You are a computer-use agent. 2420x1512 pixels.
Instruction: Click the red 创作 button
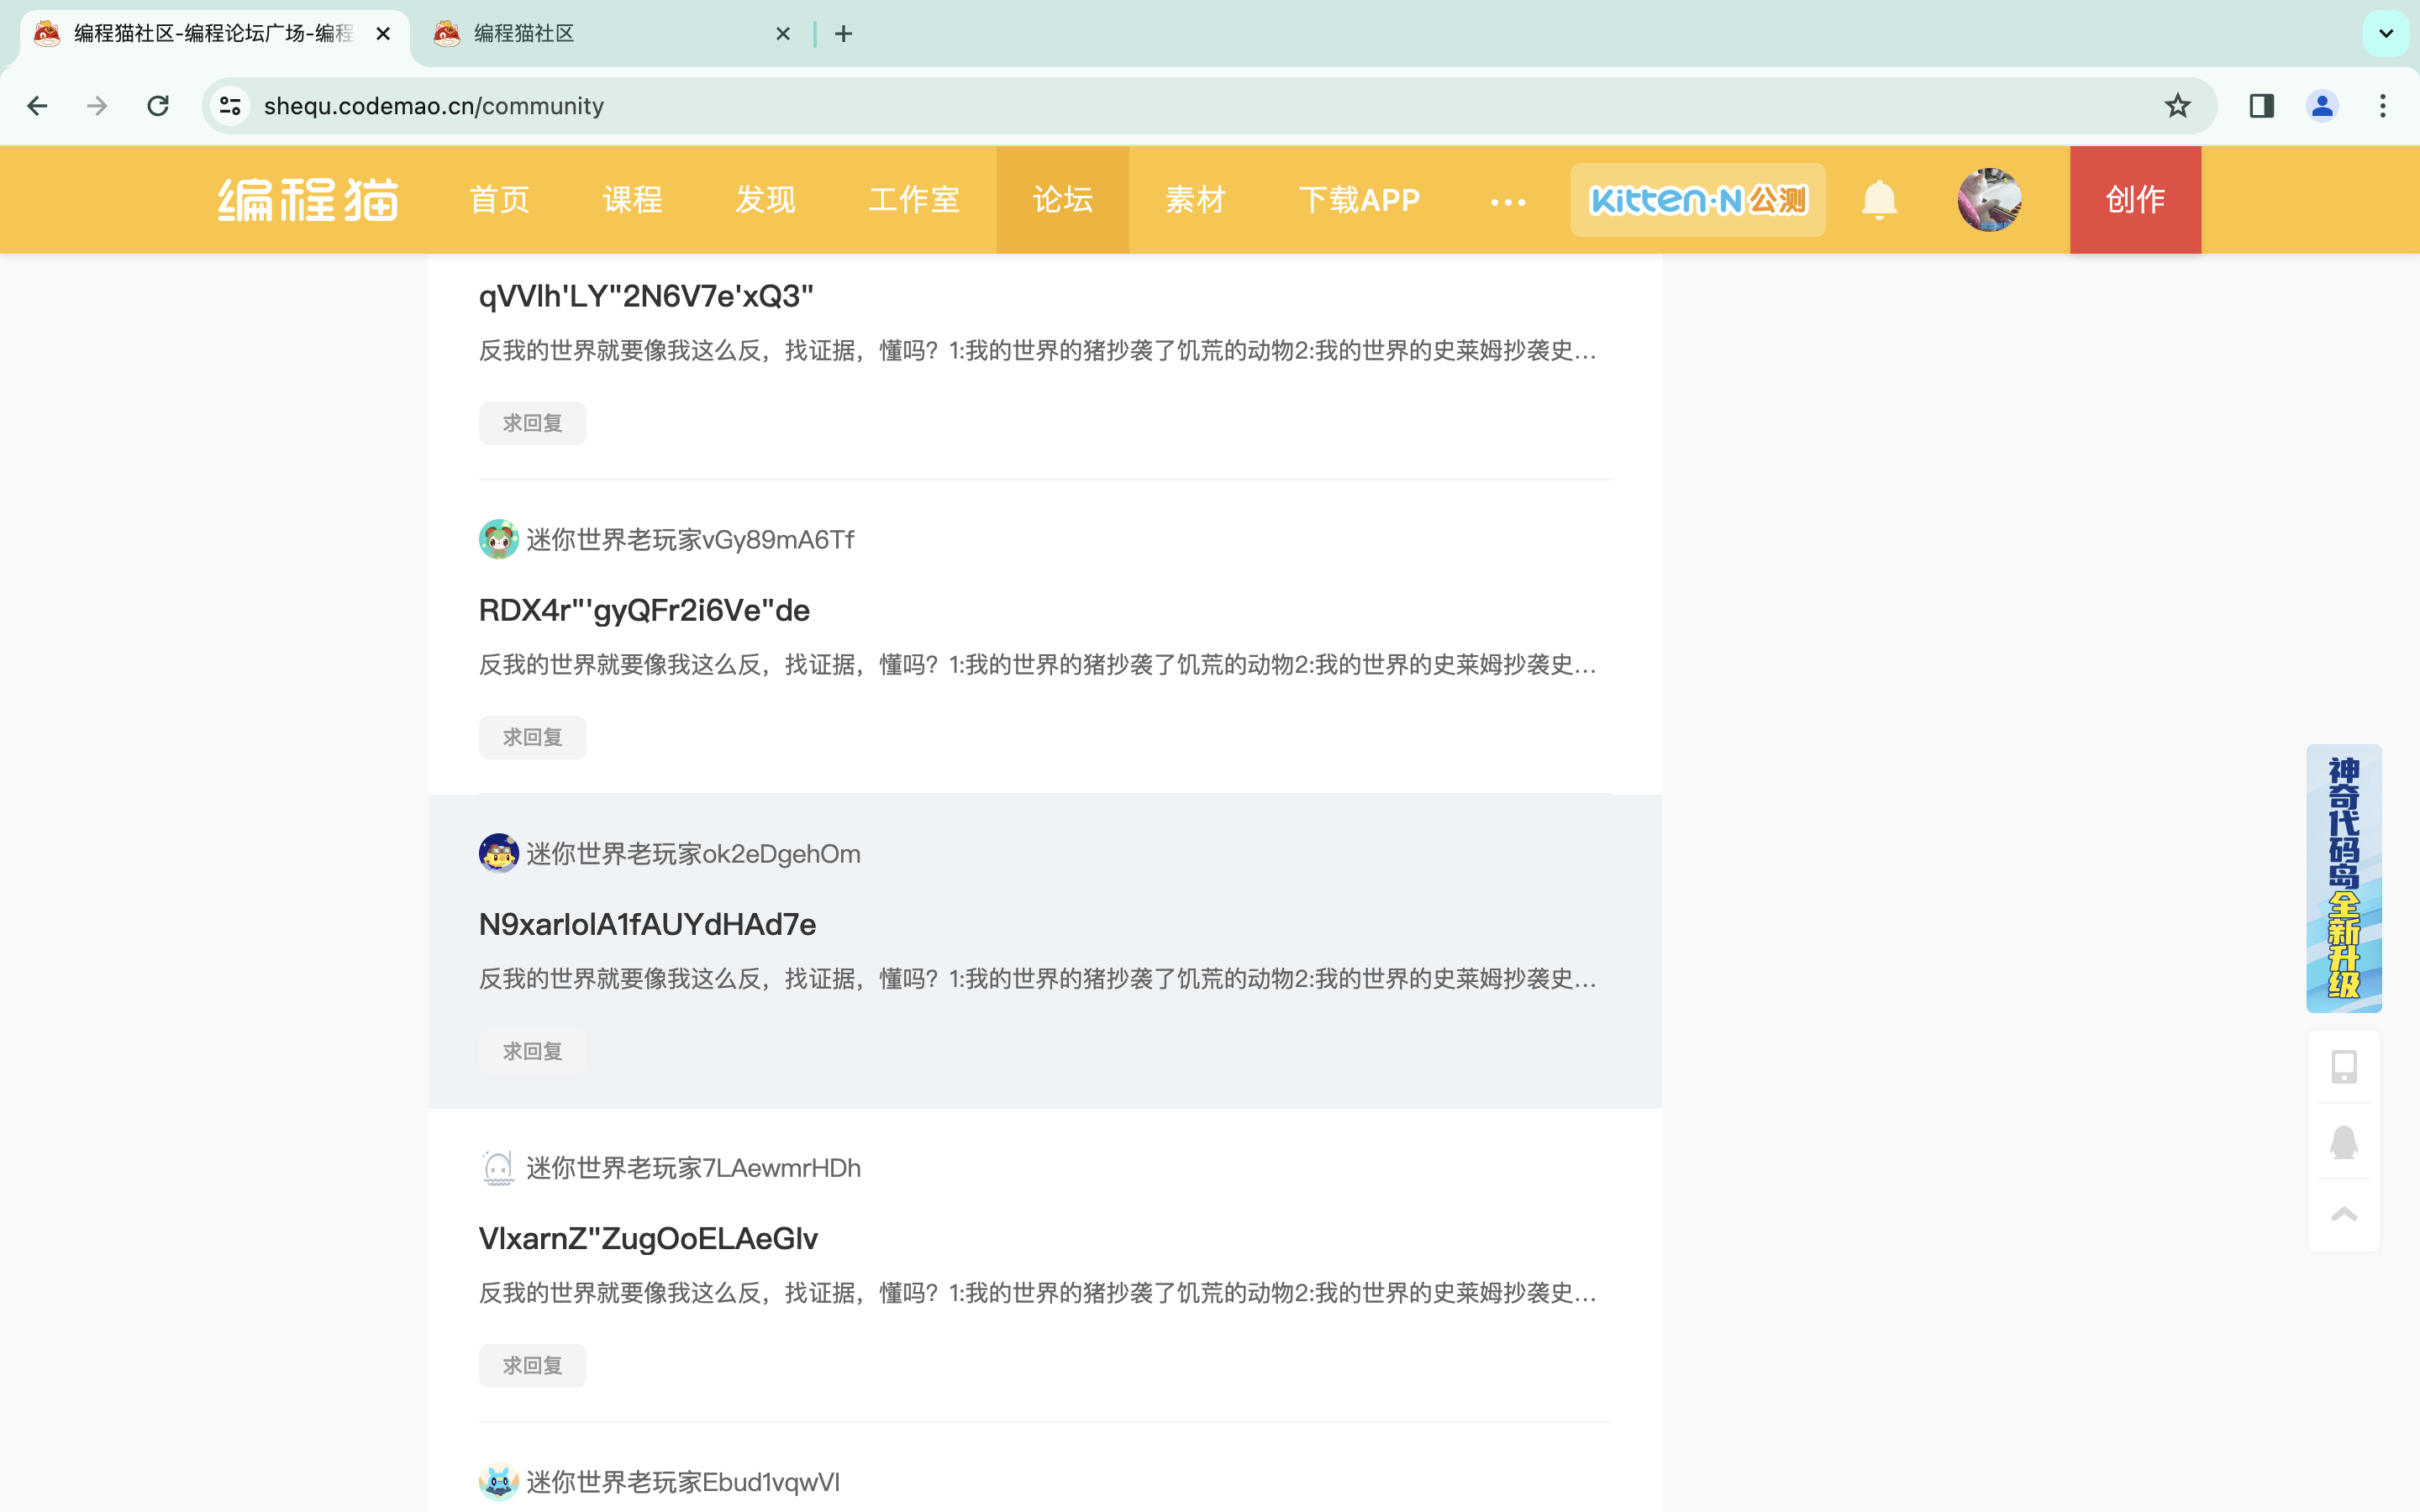tap(2135, 199)
